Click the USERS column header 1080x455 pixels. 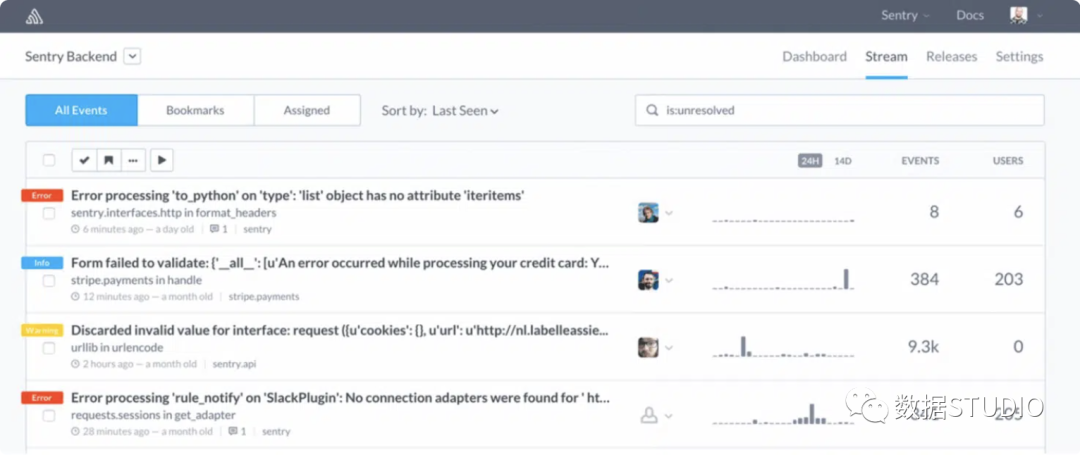[1008, 161]
